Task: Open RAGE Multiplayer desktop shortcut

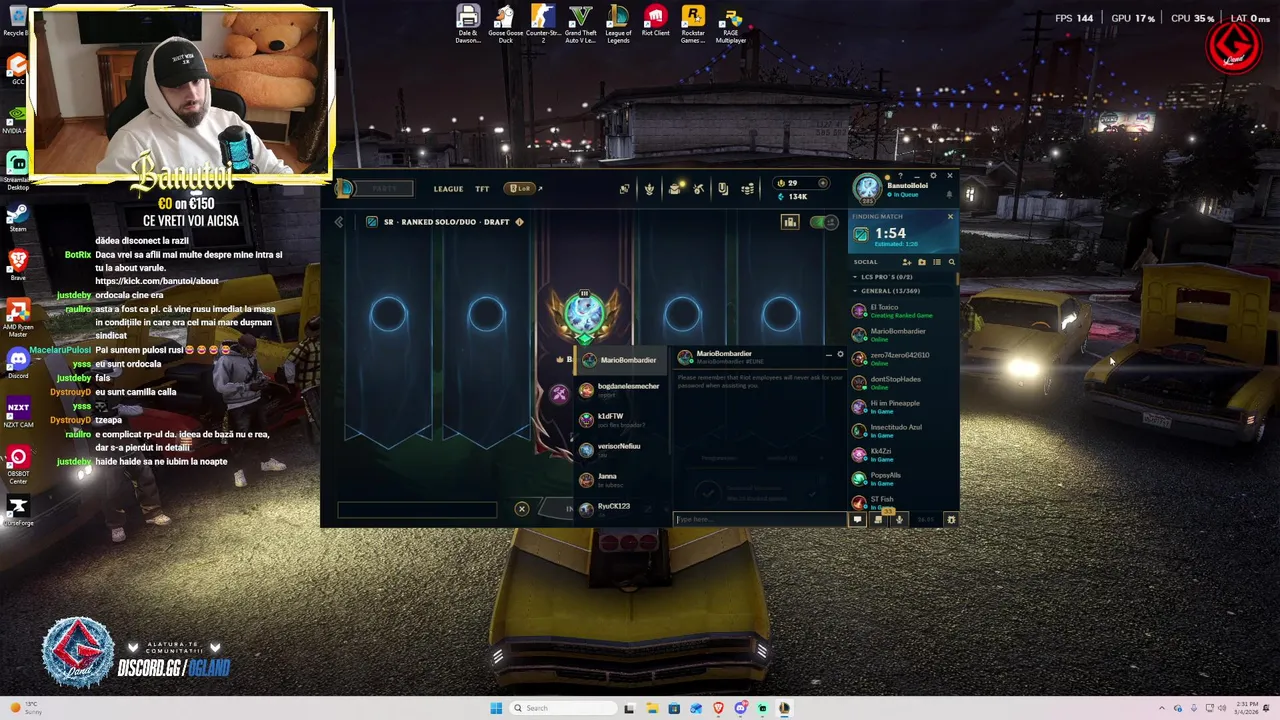Action: (731, 24)
